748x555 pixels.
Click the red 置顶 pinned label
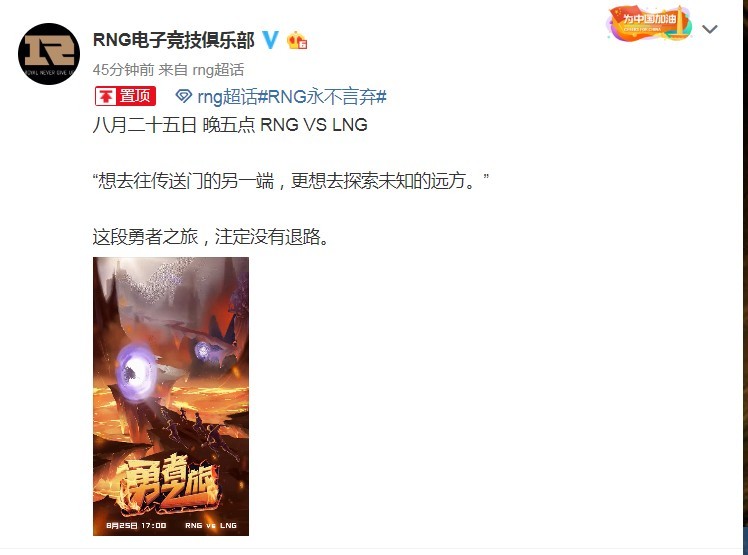(x=125, y=96)
